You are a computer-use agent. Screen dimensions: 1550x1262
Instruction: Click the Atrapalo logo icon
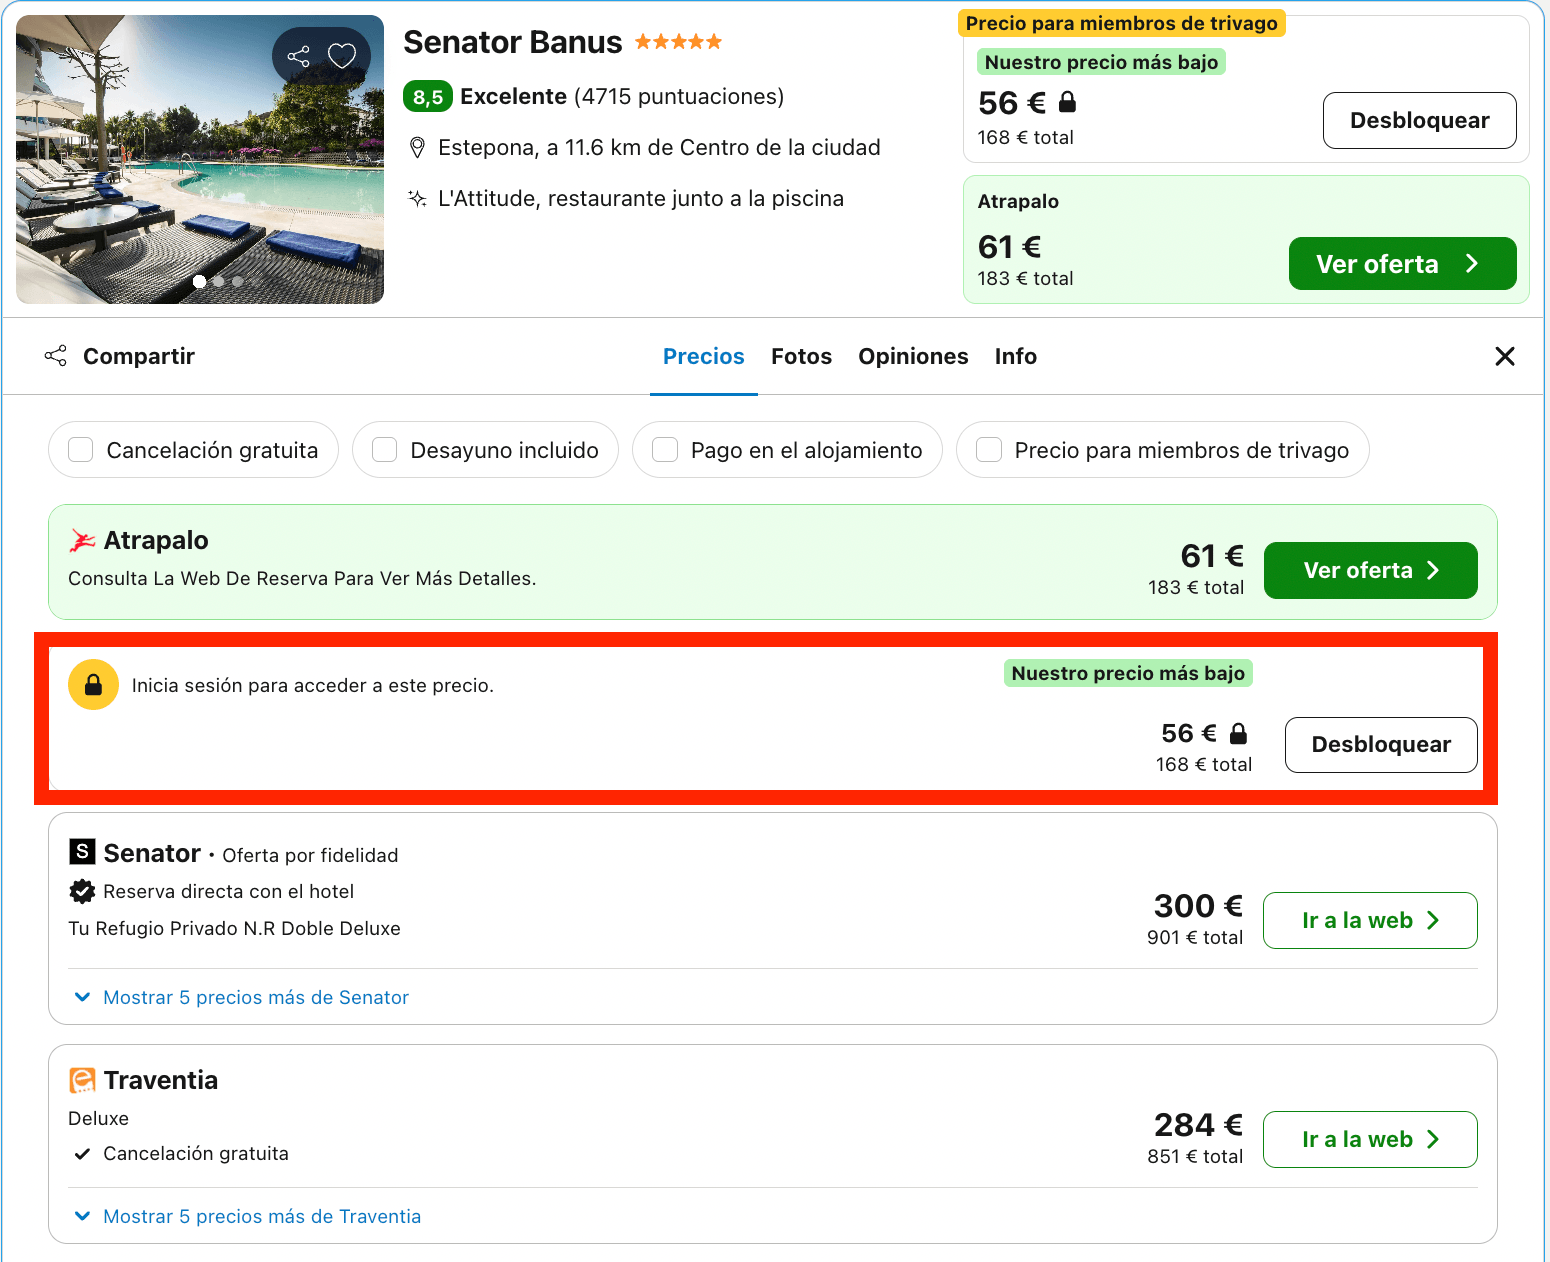pos(82,541)
